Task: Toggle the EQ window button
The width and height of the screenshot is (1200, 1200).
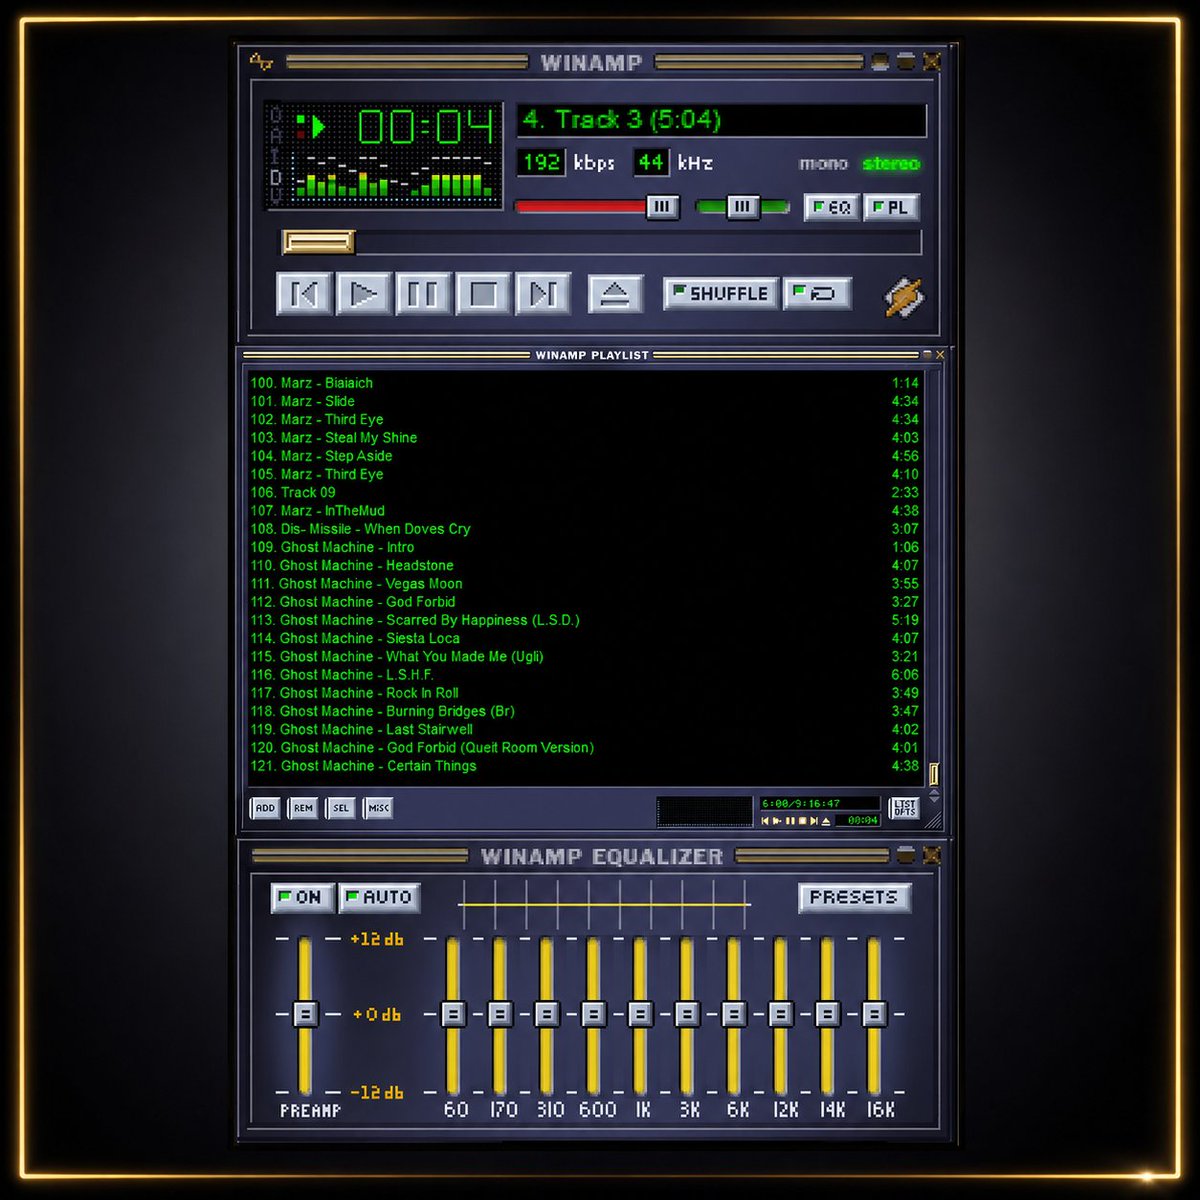Action: [832, 208]
